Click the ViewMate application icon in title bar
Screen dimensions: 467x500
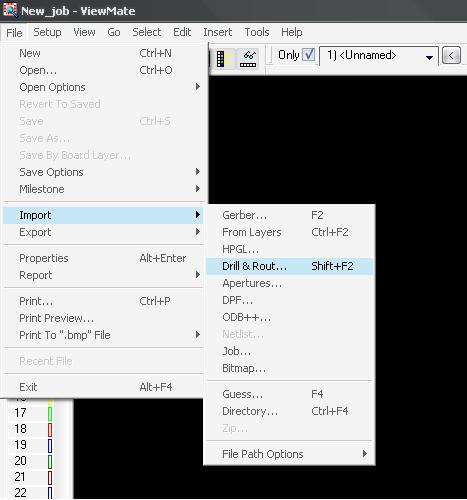[10, 9]
